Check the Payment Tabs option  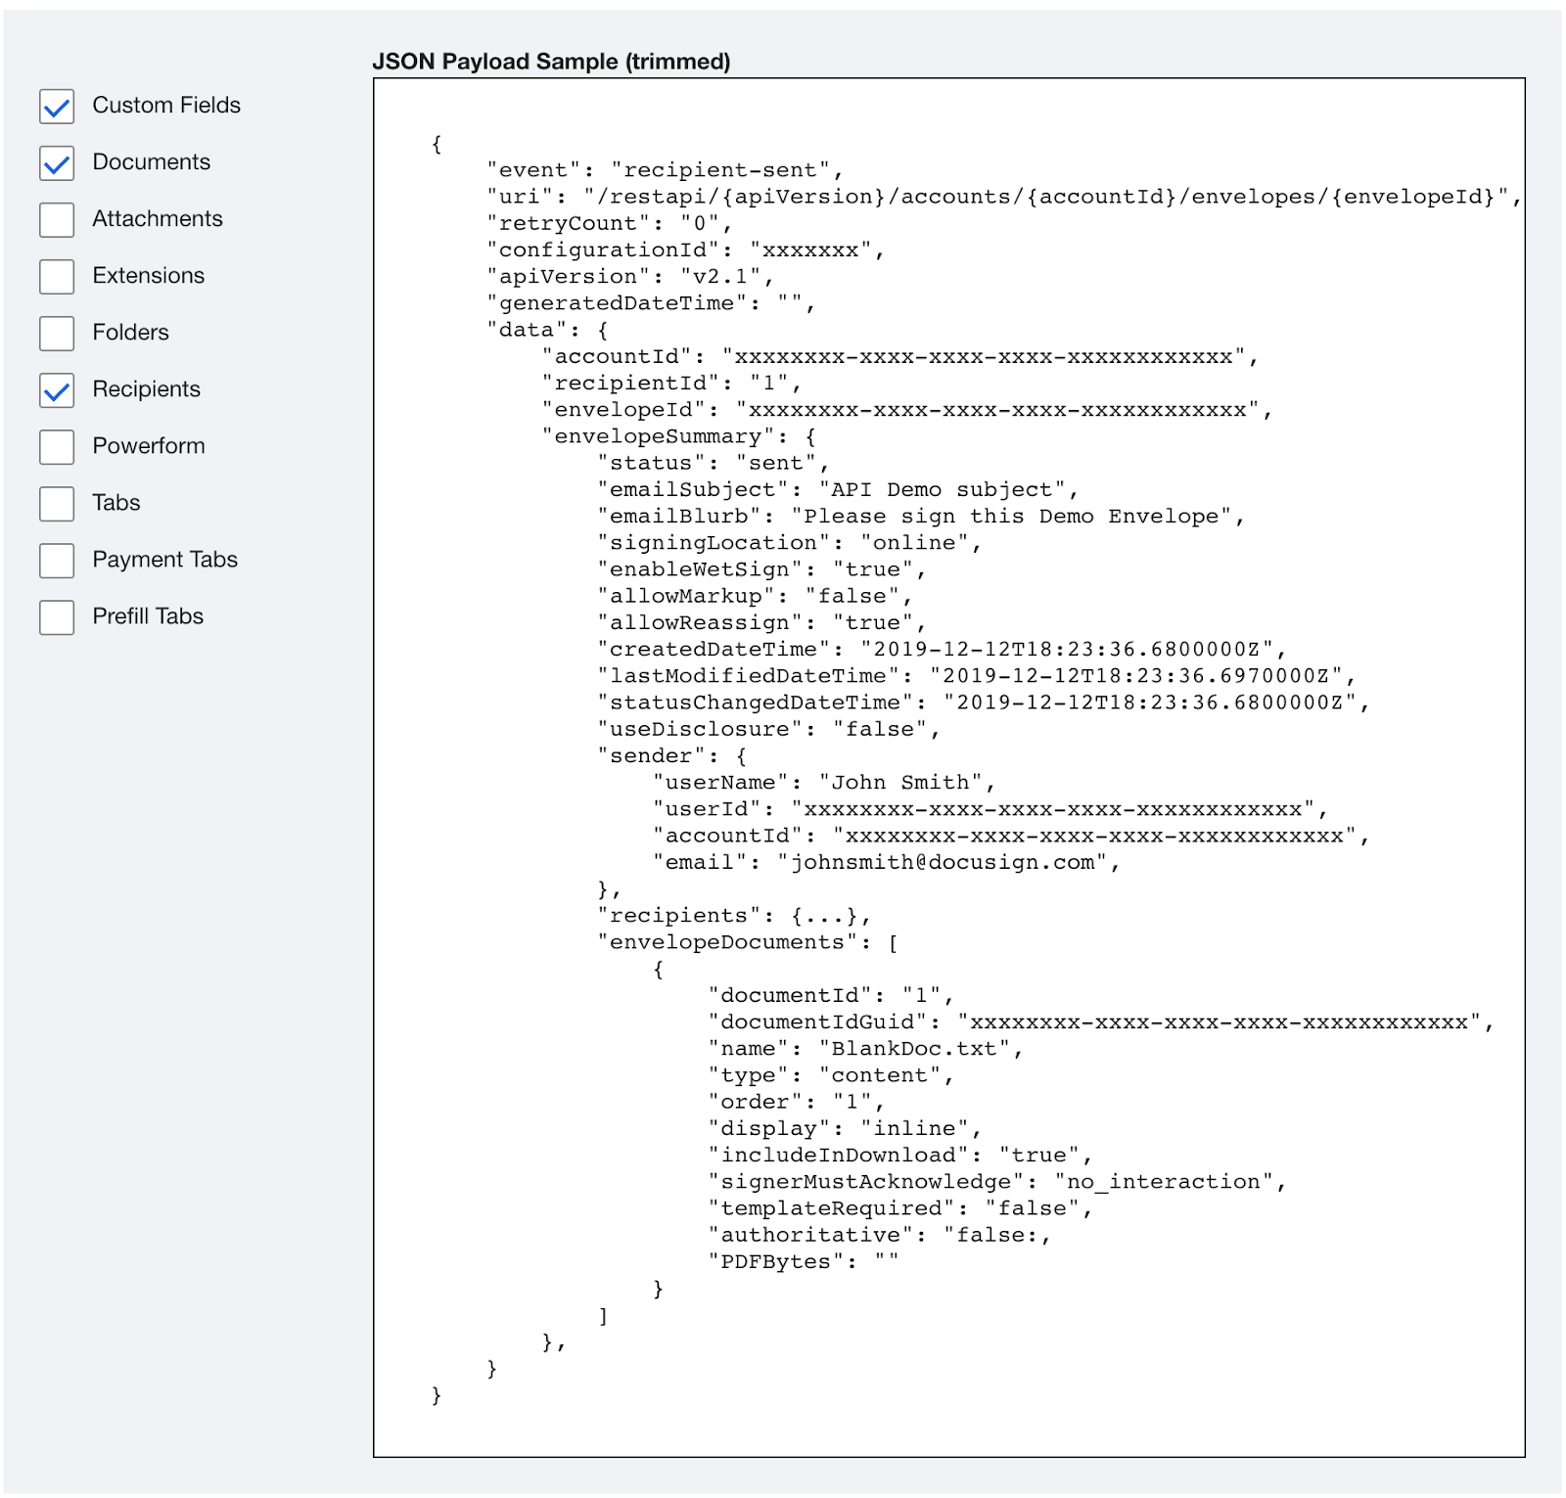56,560
